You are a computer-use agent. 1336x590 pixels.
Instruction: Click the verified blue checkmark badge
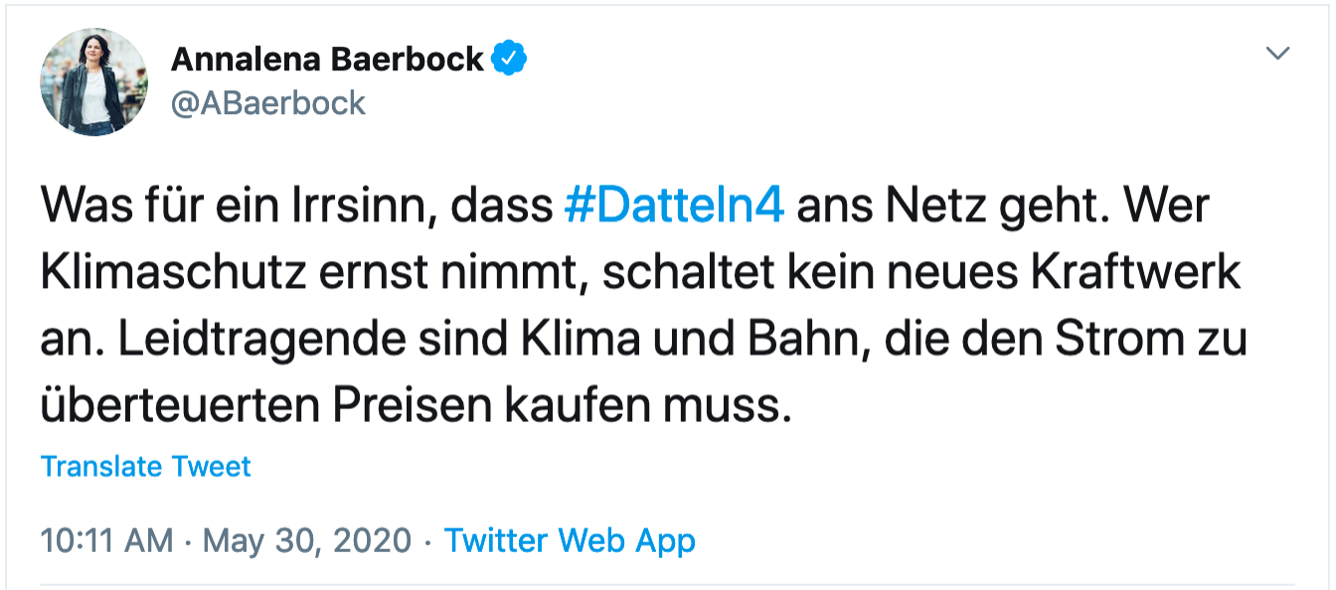tap(511, 60)
